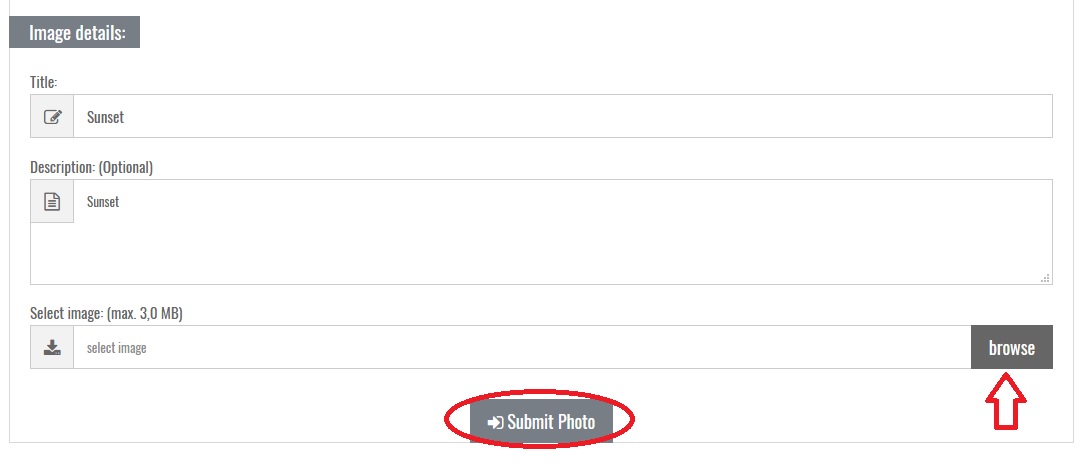Click the word Sunset in the Title field
The image size is (1091, 468).
105,117
